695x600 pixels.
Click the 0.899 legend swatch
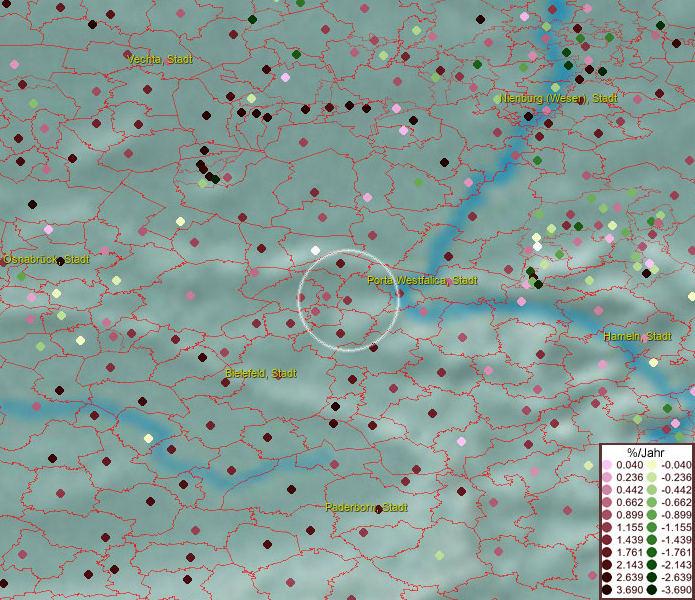pyautogui.click(x=607, y=515)
